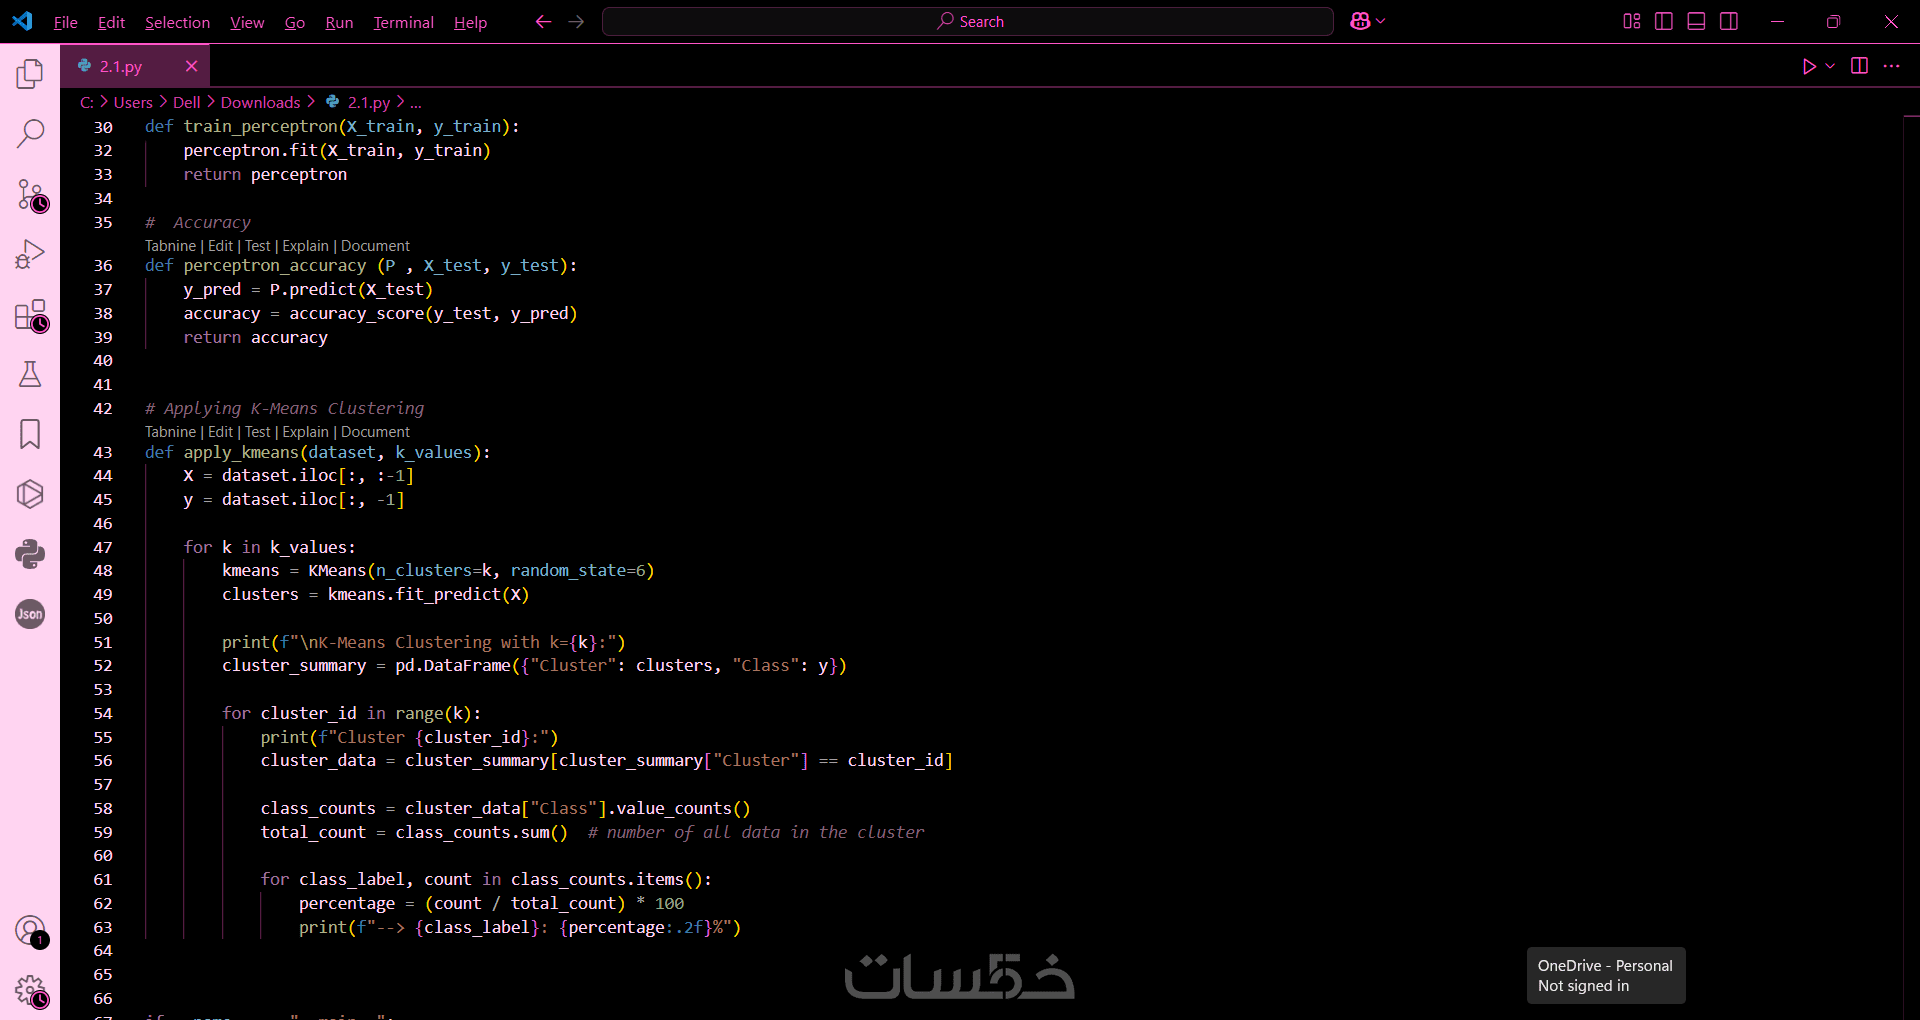
Task: Expand the run options dropdown arrow
Action: [x=1830, y=66]
